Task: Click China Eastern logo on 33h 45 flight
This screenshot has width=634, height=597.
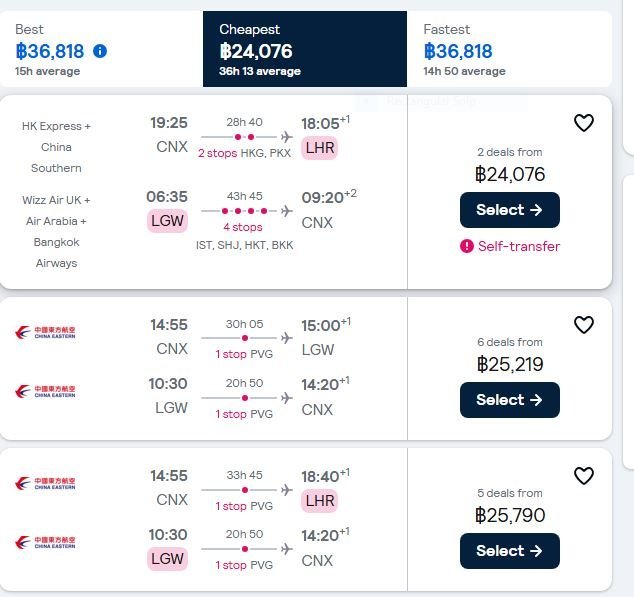Action: click(45, 483)
